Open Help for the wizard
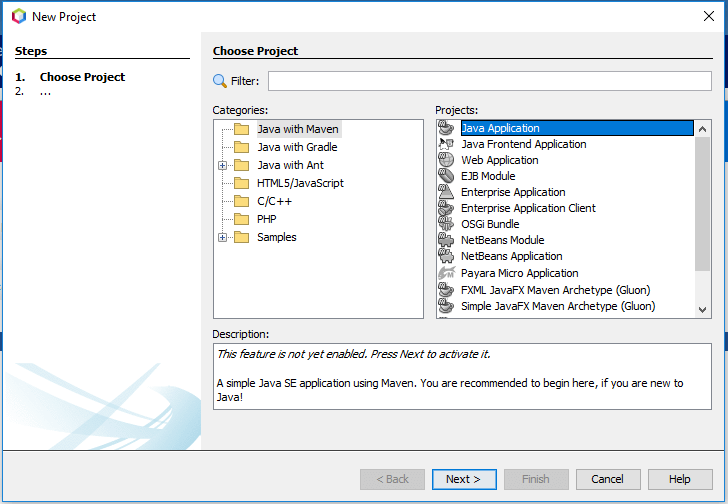Viewport: 728px width, 504px height. [x=680, y=479]
